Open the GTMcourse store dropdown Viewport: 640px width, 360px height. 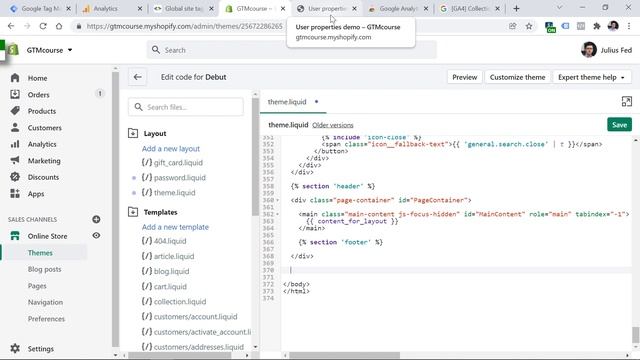tap(49, 50)
